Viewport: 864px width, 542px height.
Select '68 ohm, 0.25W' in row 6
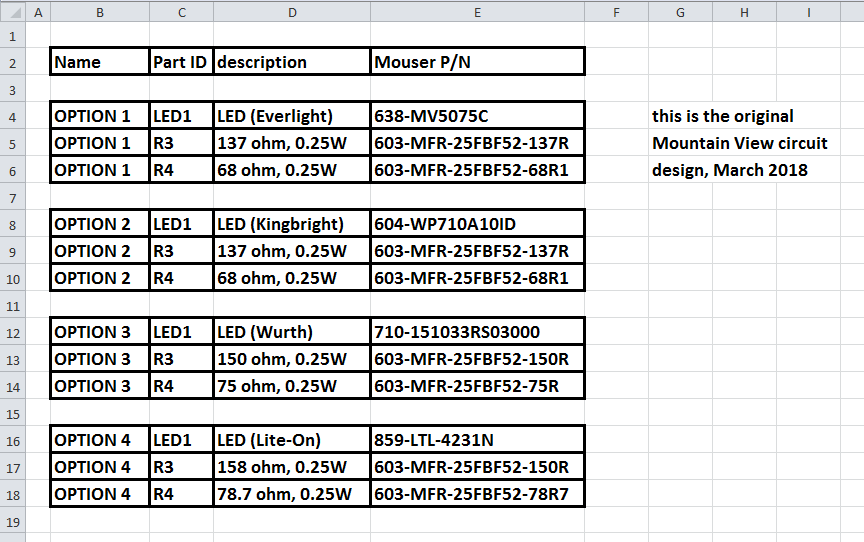click(x=292, y=170)
